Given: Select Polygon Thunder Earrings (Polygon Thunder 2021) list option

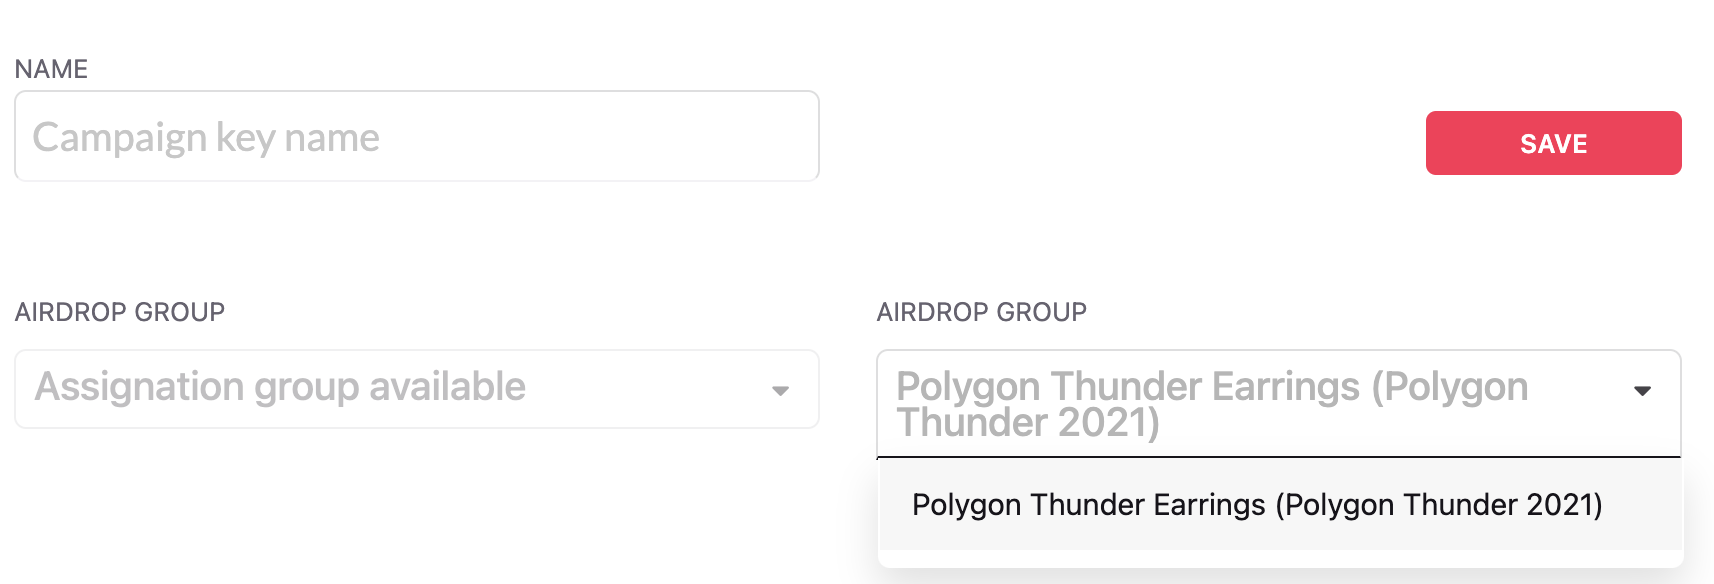Looking at the screenshot, I should tap(1256, 505).
